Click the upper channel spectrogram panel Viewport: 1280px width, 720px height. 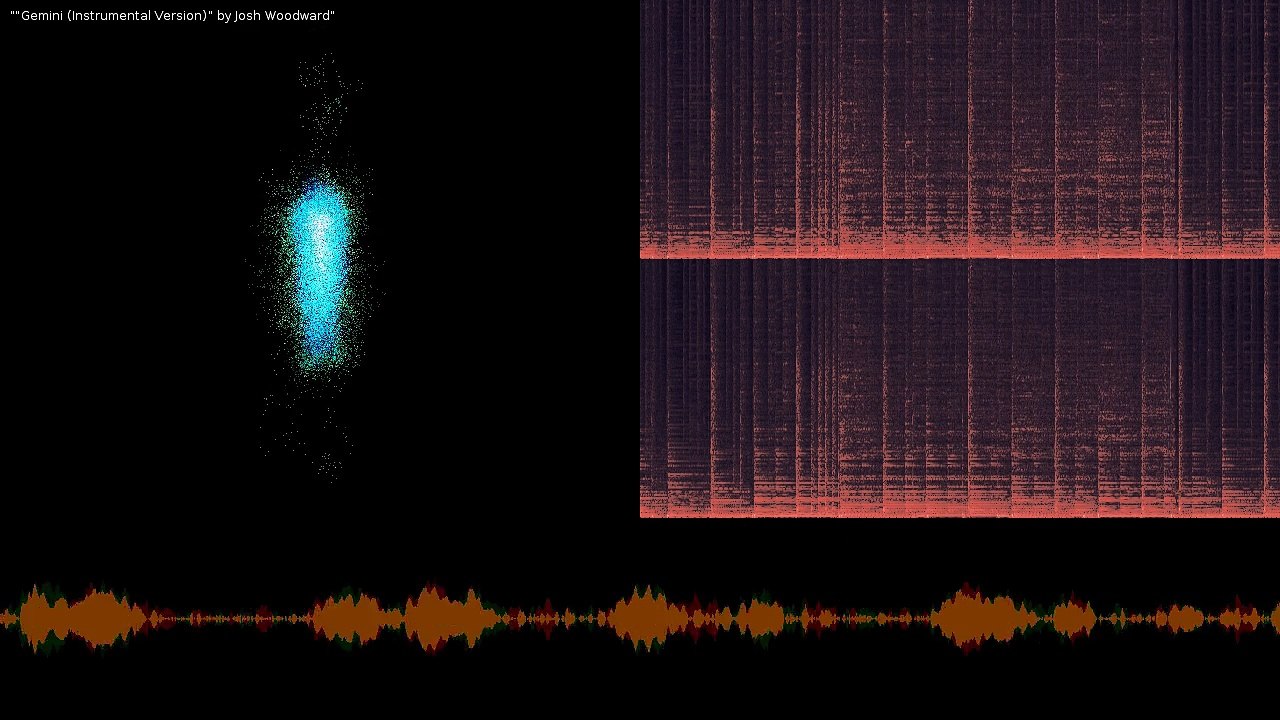click(x=960, y=129)
